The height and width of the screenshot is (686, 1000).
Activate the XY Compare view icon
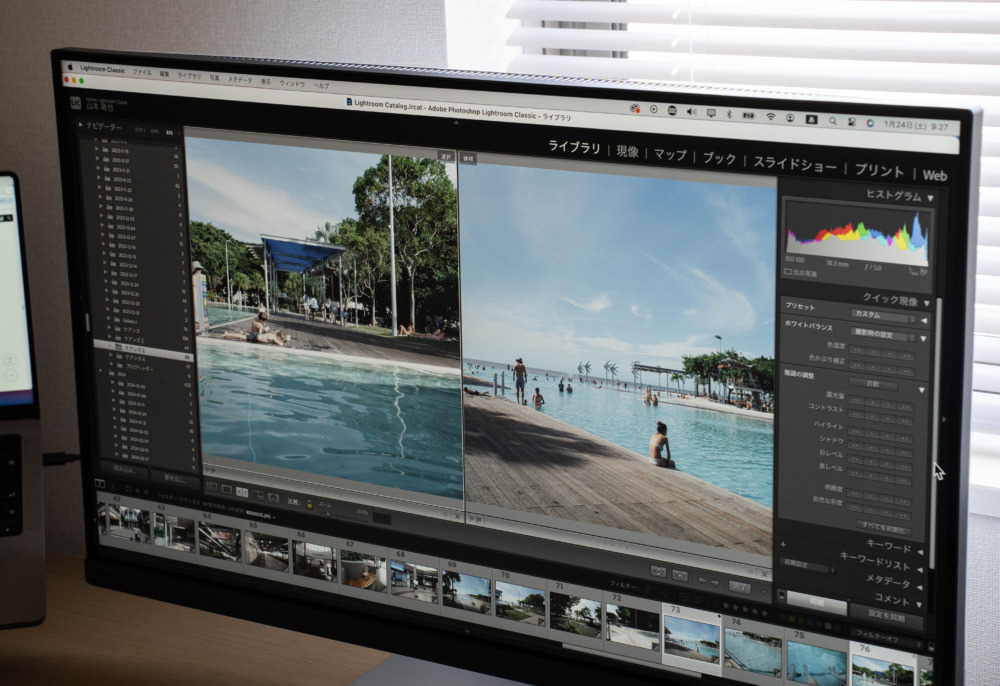pyautogui.click(x=244, y=493)
